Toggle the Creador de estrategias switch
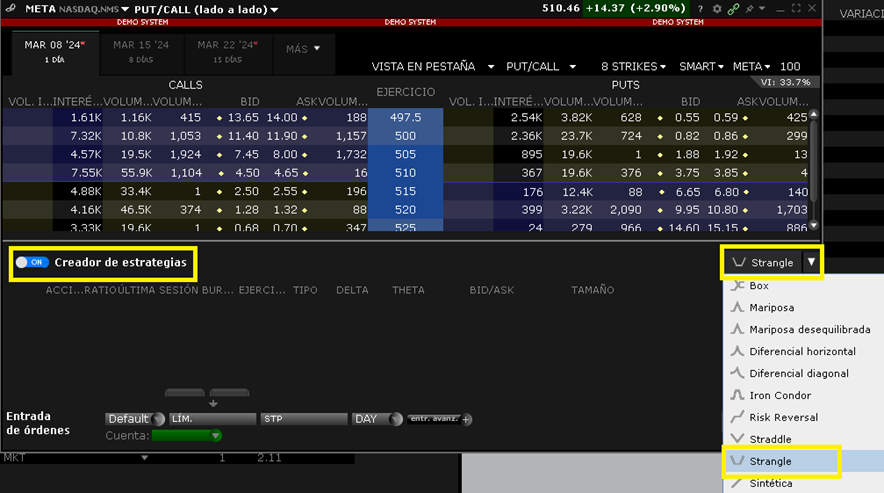Screen dimensions: 884x493 click(x=33, y=262)
